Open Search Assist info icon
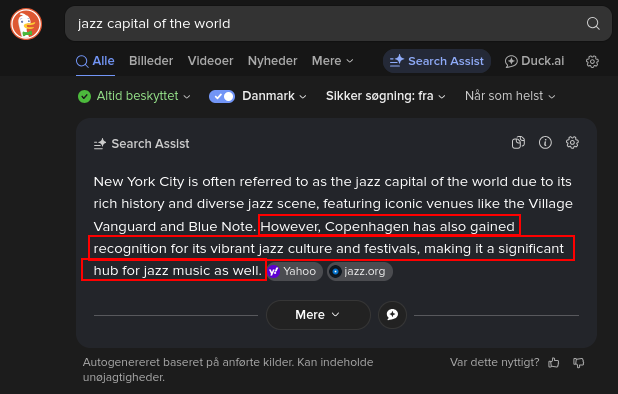 545,143
